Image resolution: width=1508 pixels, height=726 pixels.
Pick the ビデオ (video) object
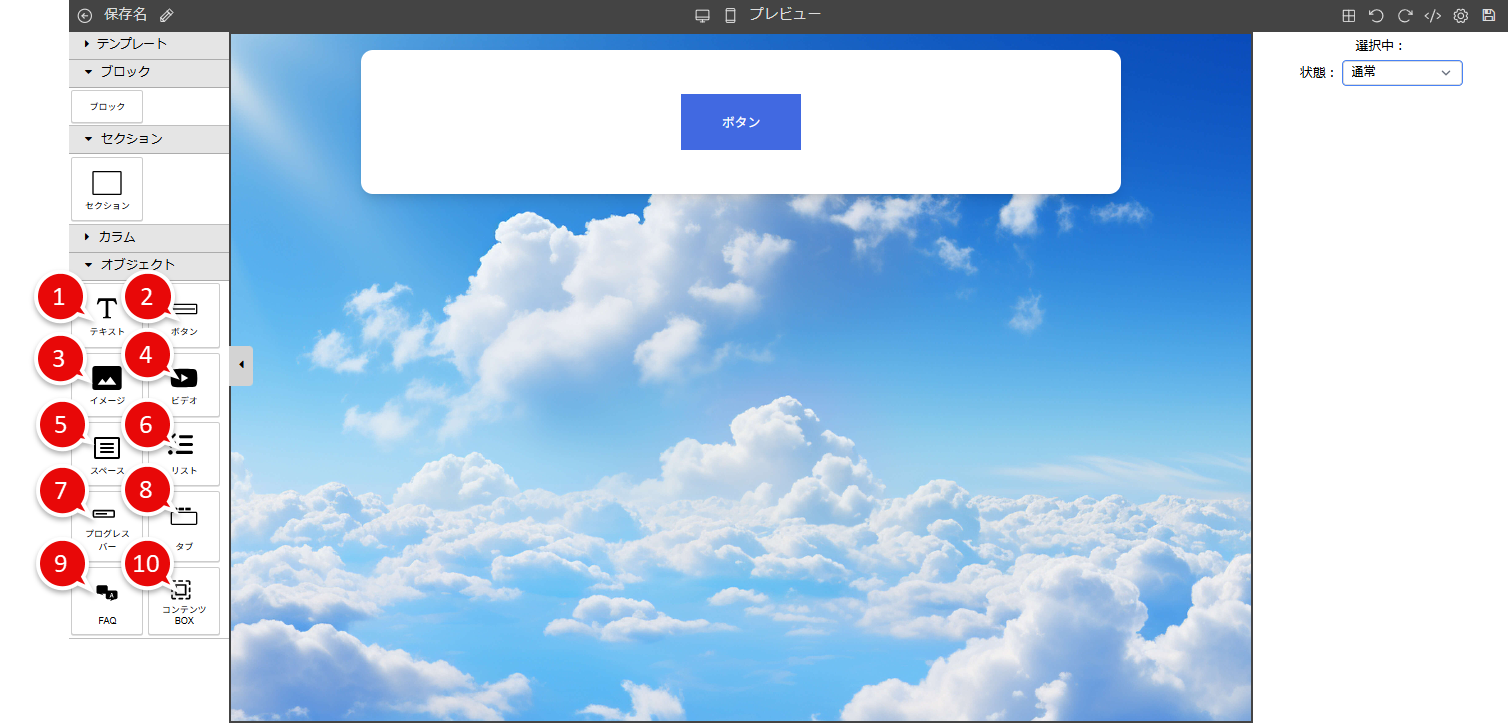pyautogui.click(x=184, y=384)
